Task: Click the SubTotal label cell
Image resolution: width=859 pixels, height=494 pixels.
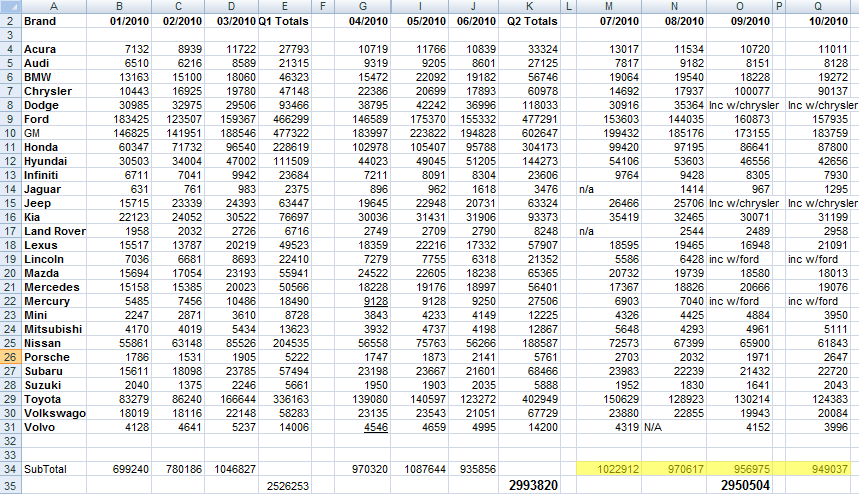Action: [x=54, y=469]
